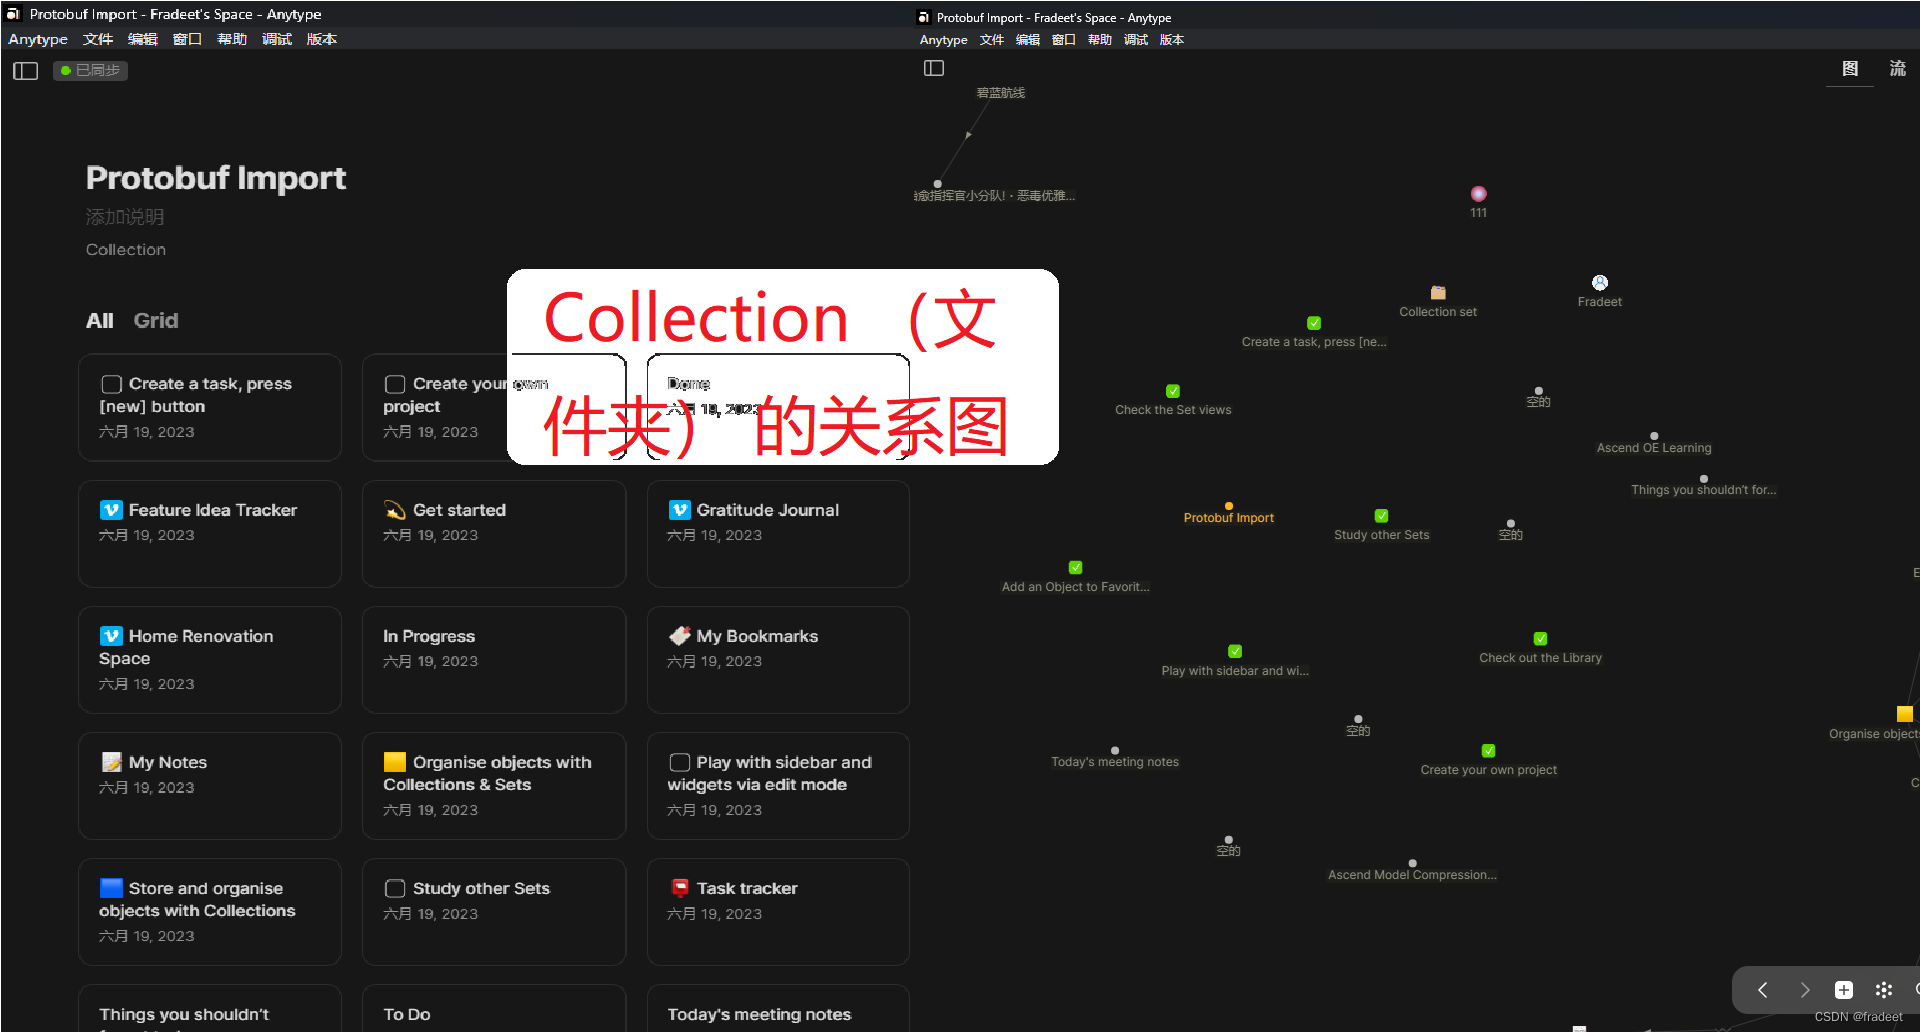This screenshot has height=1032, width=1920.
Task: Select the Protobuf Import orange node
Action: click(1229, 506)
